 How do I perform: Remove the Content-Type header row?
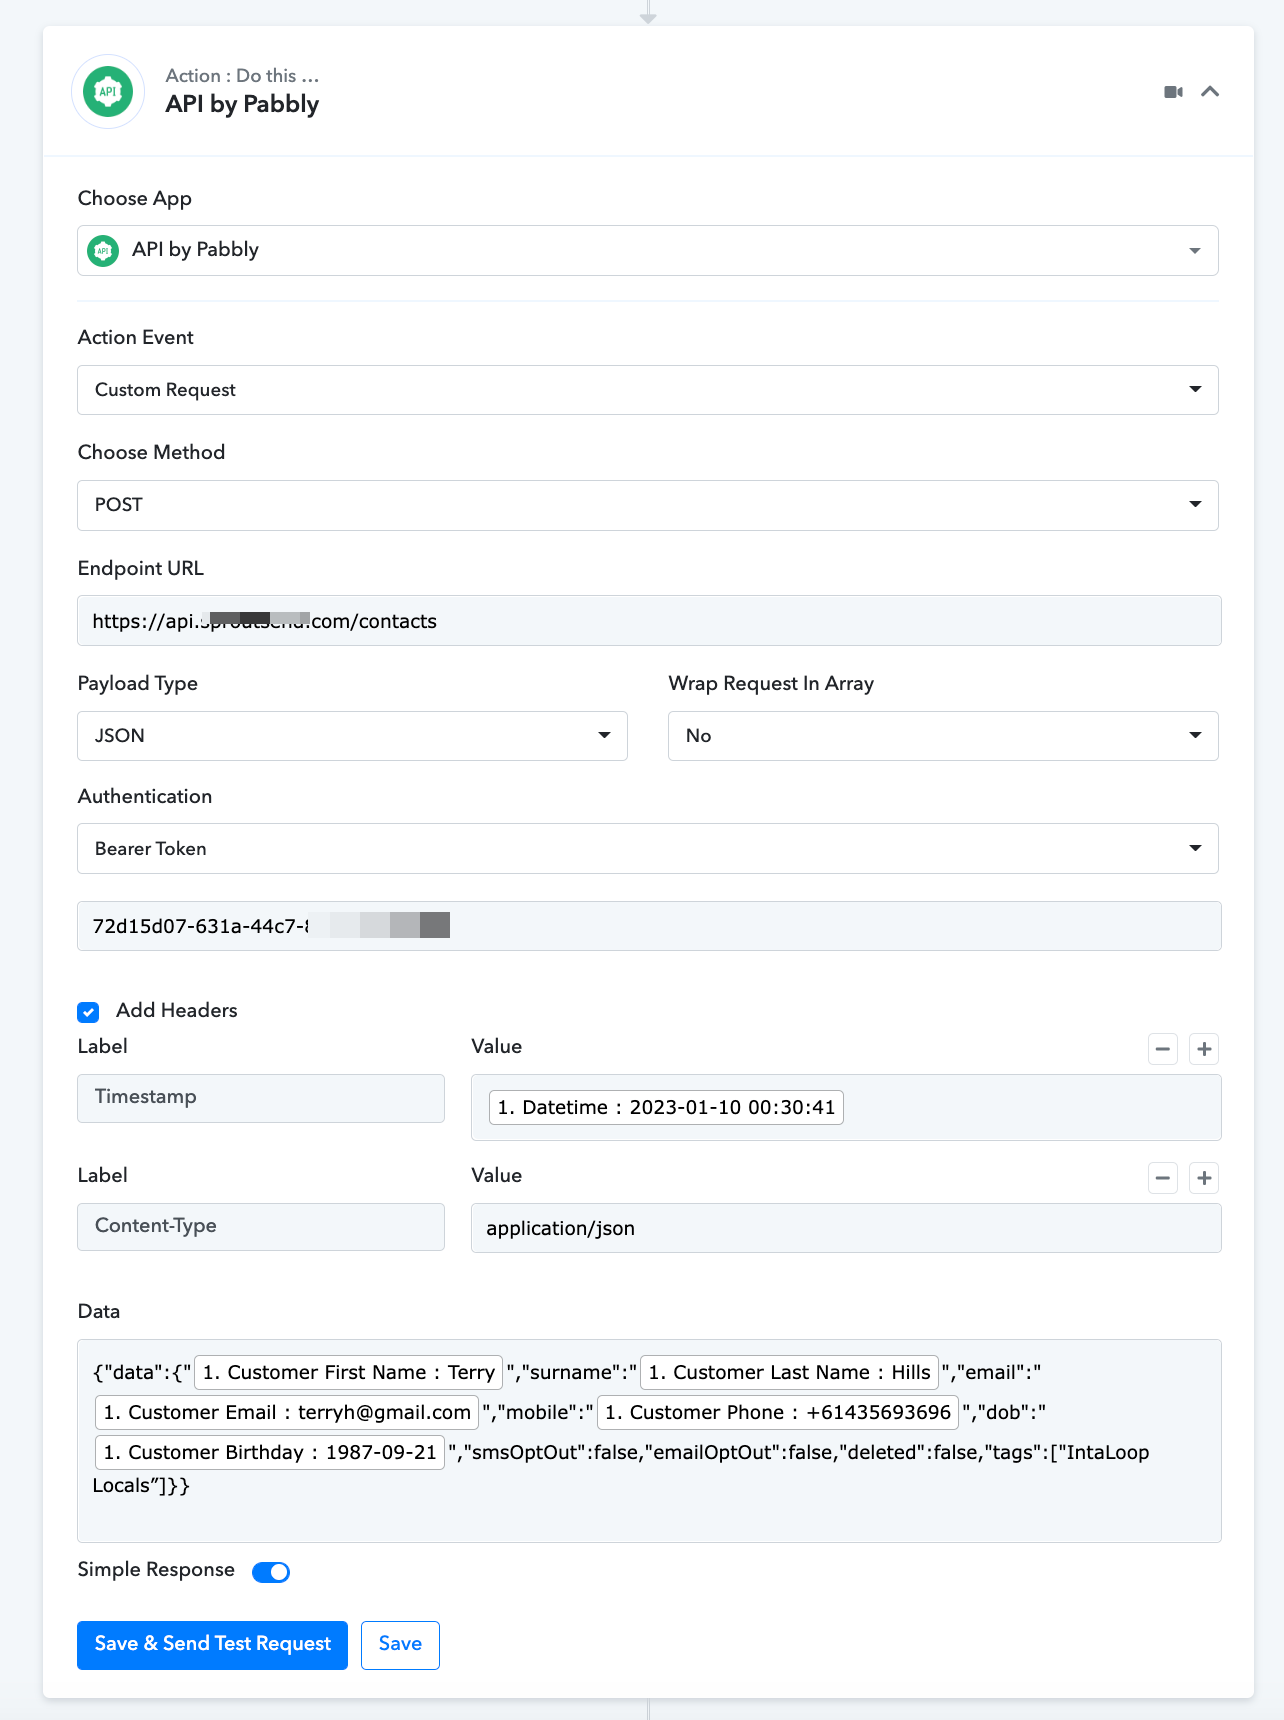(x=1163, y=1178)
